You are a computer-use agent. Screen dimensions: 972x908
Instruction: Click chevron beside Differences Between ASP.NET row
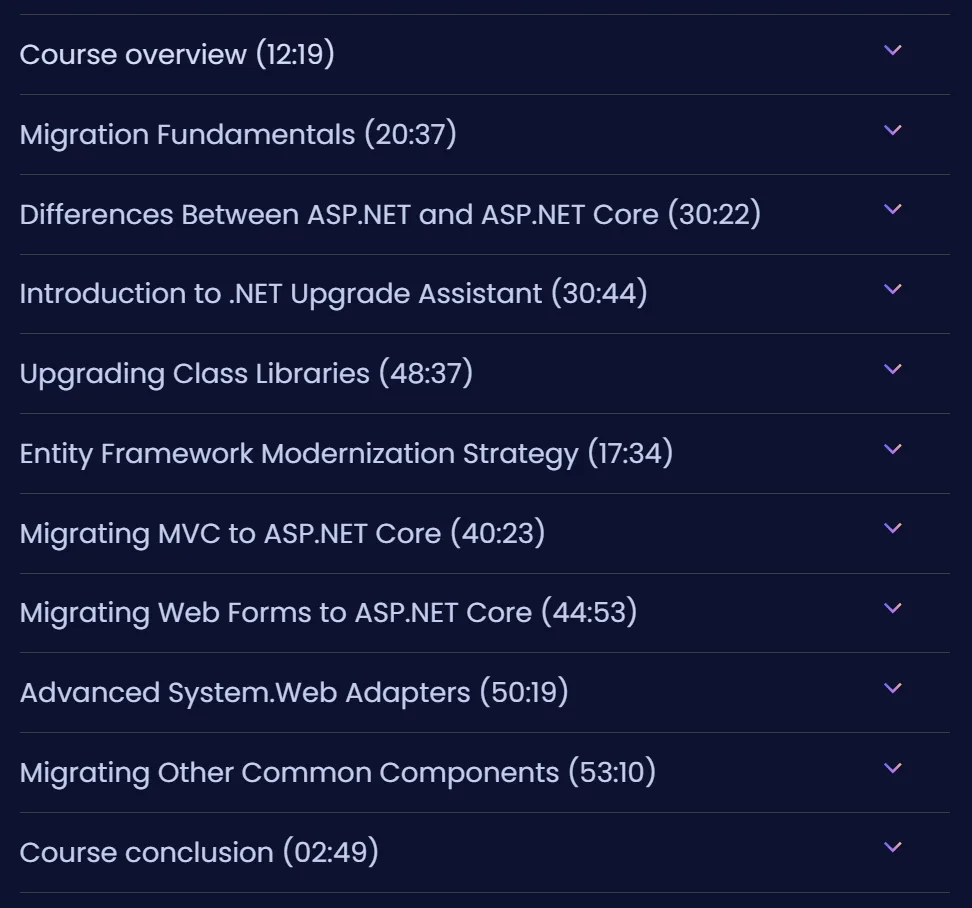(892, 209)
